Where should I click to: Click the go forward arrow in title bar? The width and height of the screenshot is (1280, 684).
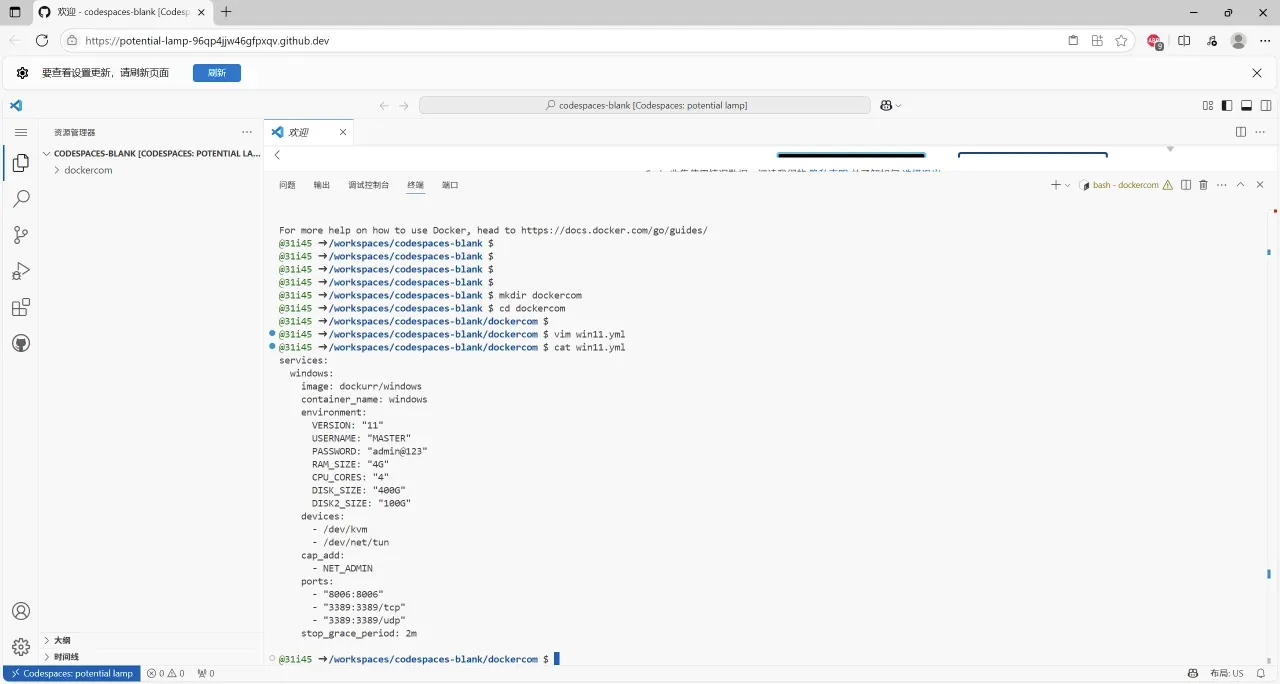tap(404, 105)
